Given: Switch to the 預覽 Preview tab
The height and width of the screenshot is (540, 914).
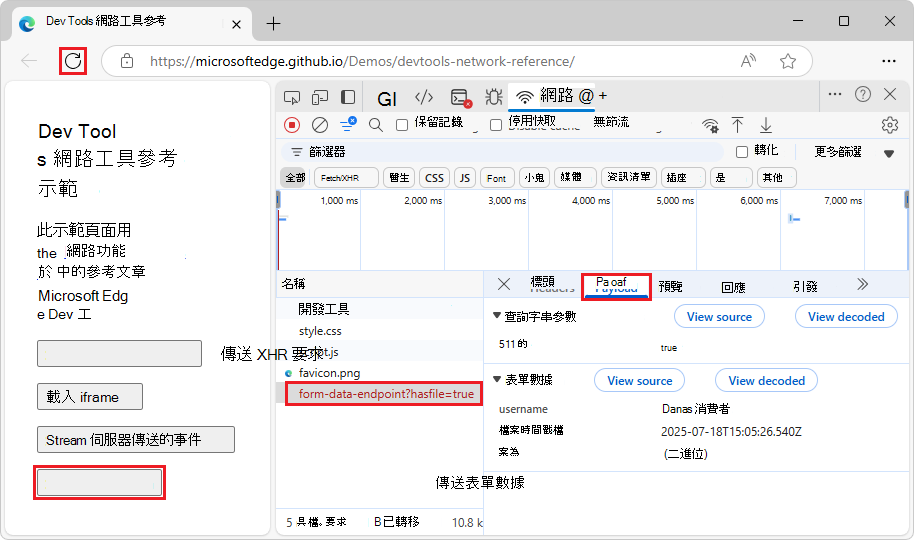Looking at the screenshot, I should [x=670, y=286].
